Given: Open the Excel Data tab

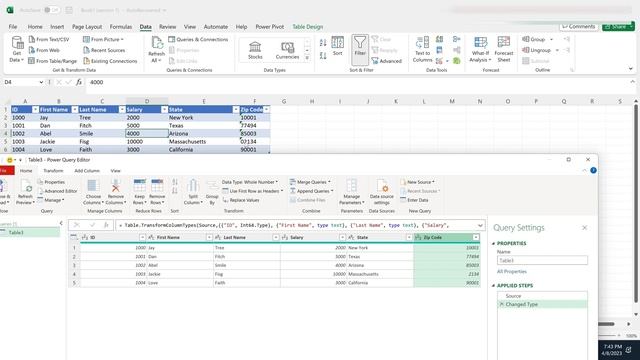Looking at the screenshot, I should coord(145,27).
